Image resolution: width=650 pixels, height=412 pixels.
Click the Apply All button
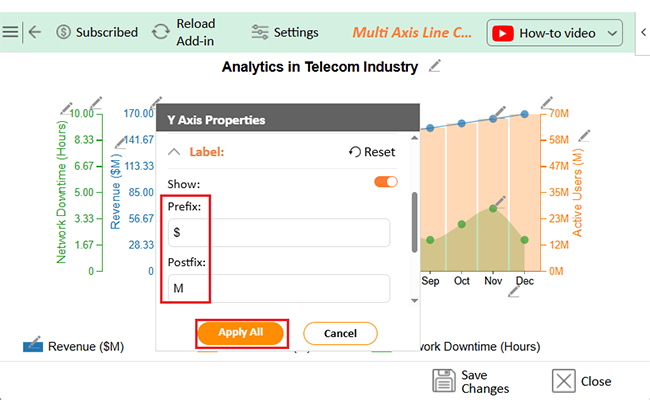[x=241, y=333]
